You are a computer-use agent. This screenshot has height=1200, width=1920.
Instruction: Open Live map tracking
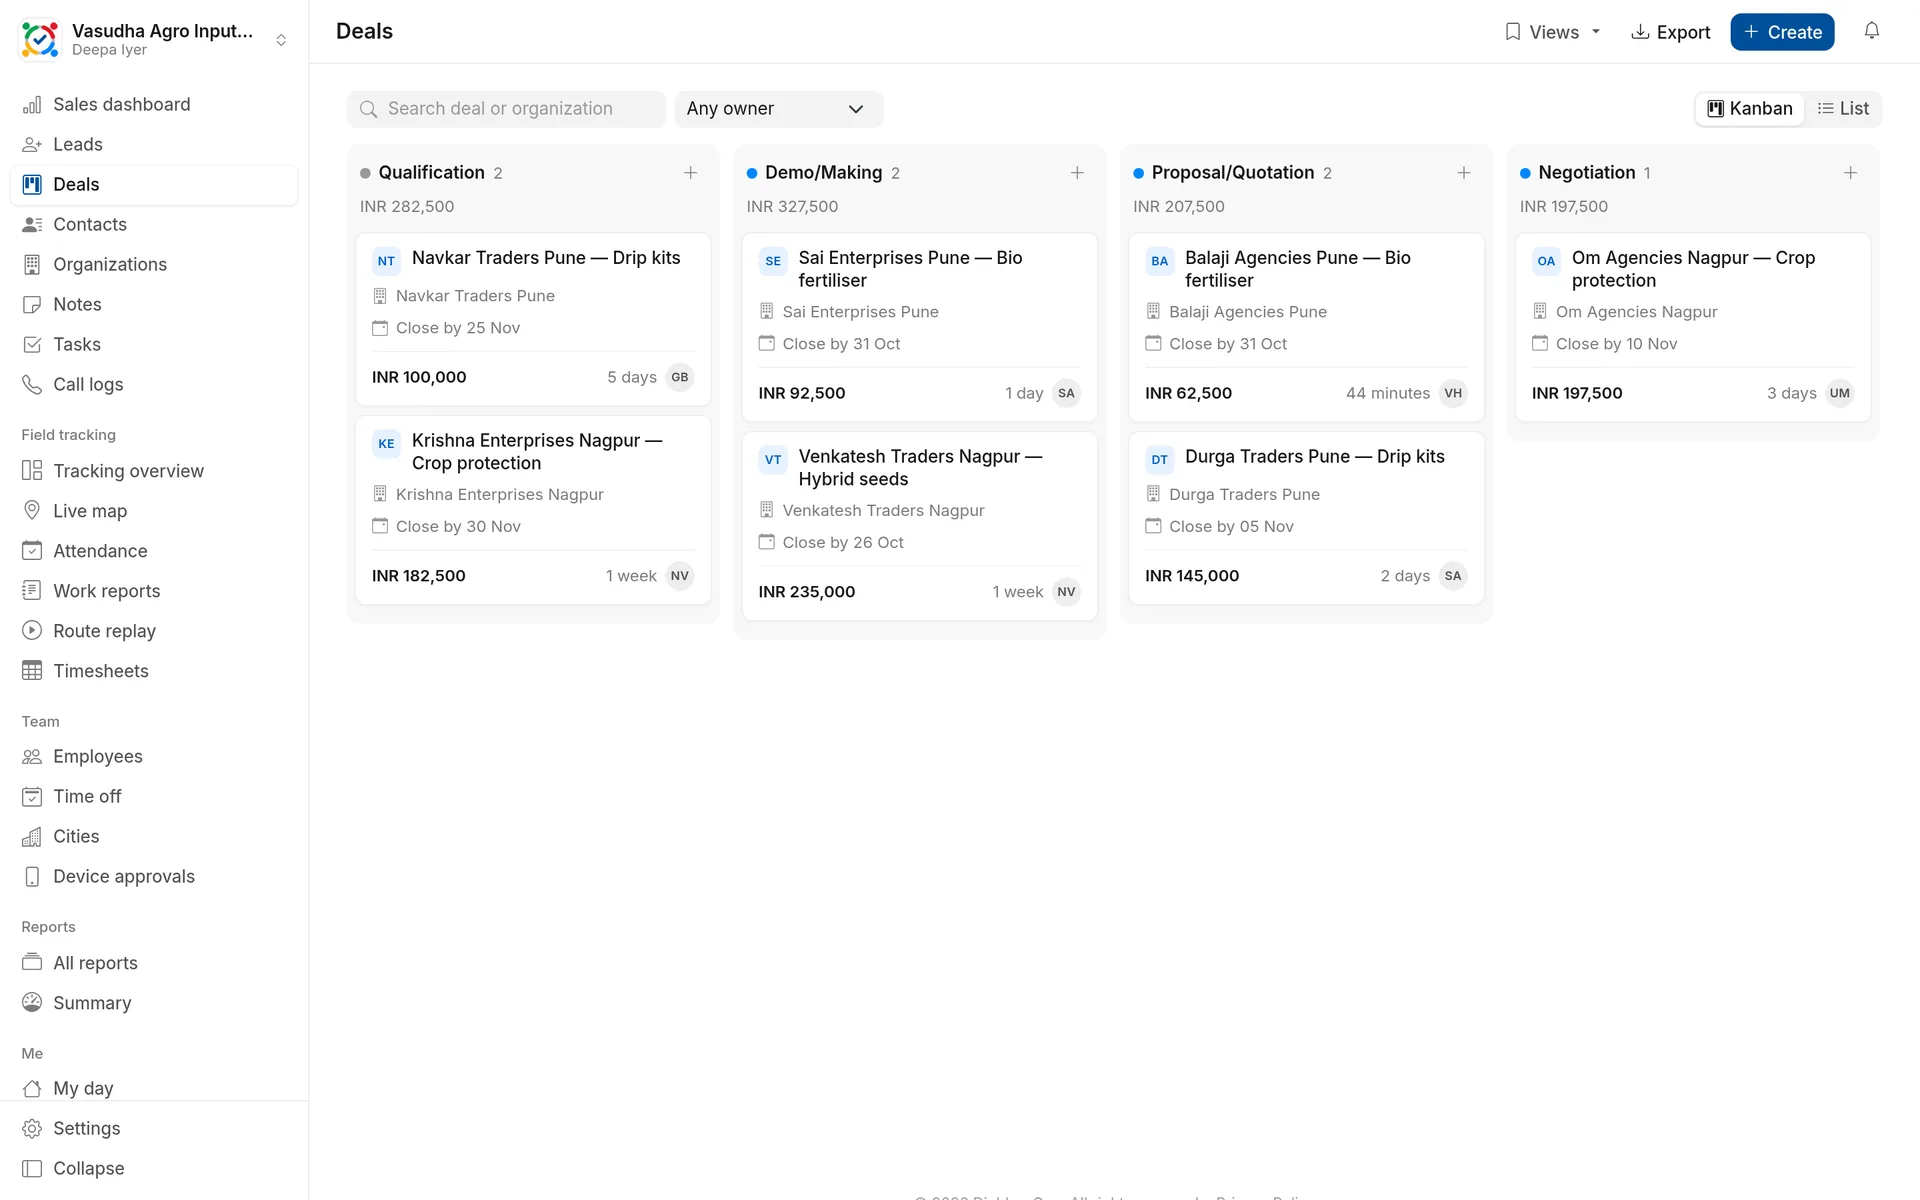tap(154, 511)
